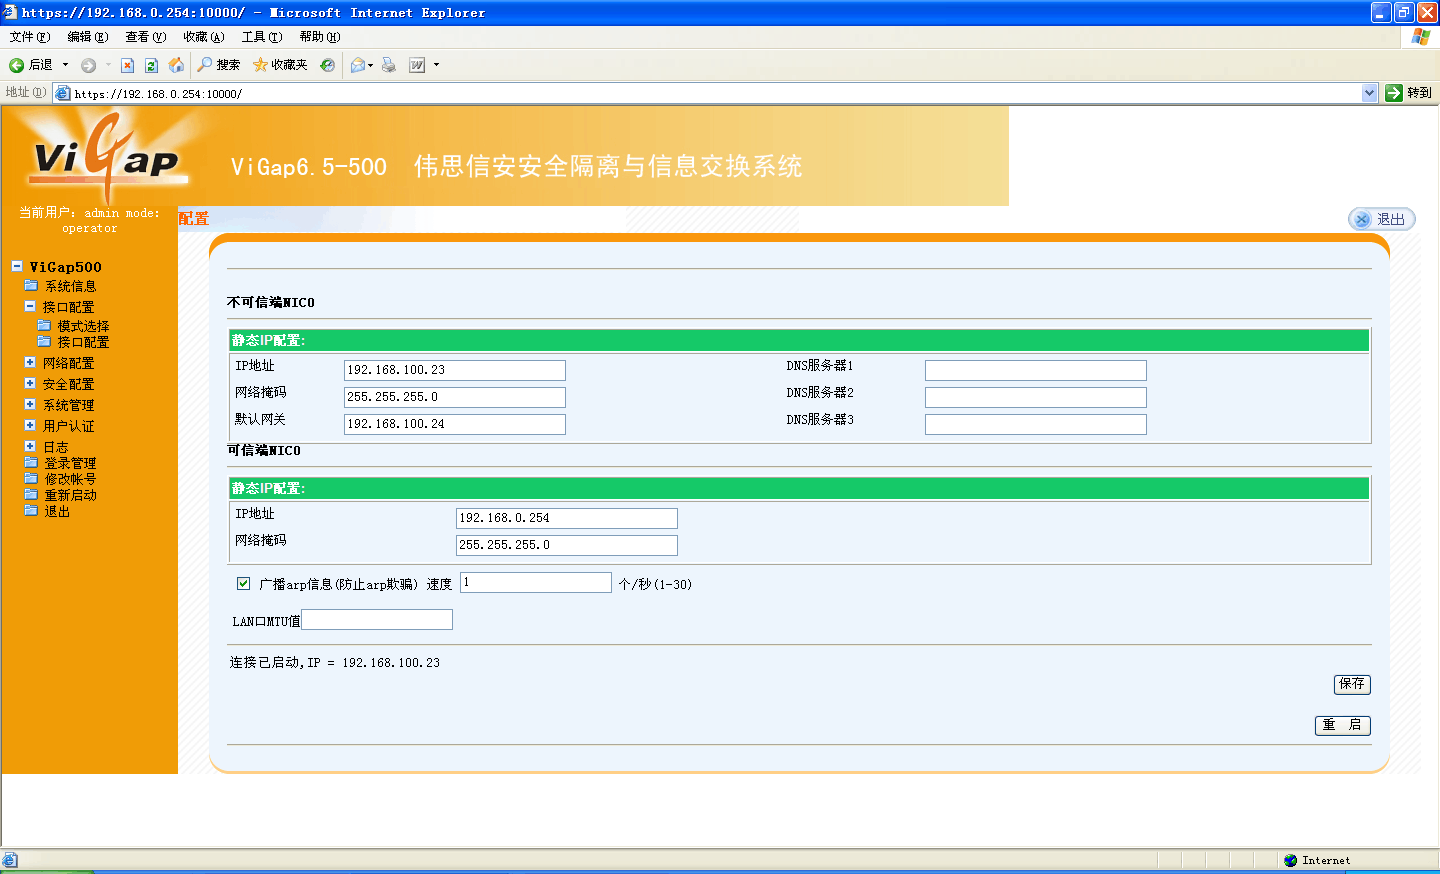Image resolution: width=1440 pixels, height=874 pixels.
Task: Open the 帮助 menu
Action: (x=320, y=37)
